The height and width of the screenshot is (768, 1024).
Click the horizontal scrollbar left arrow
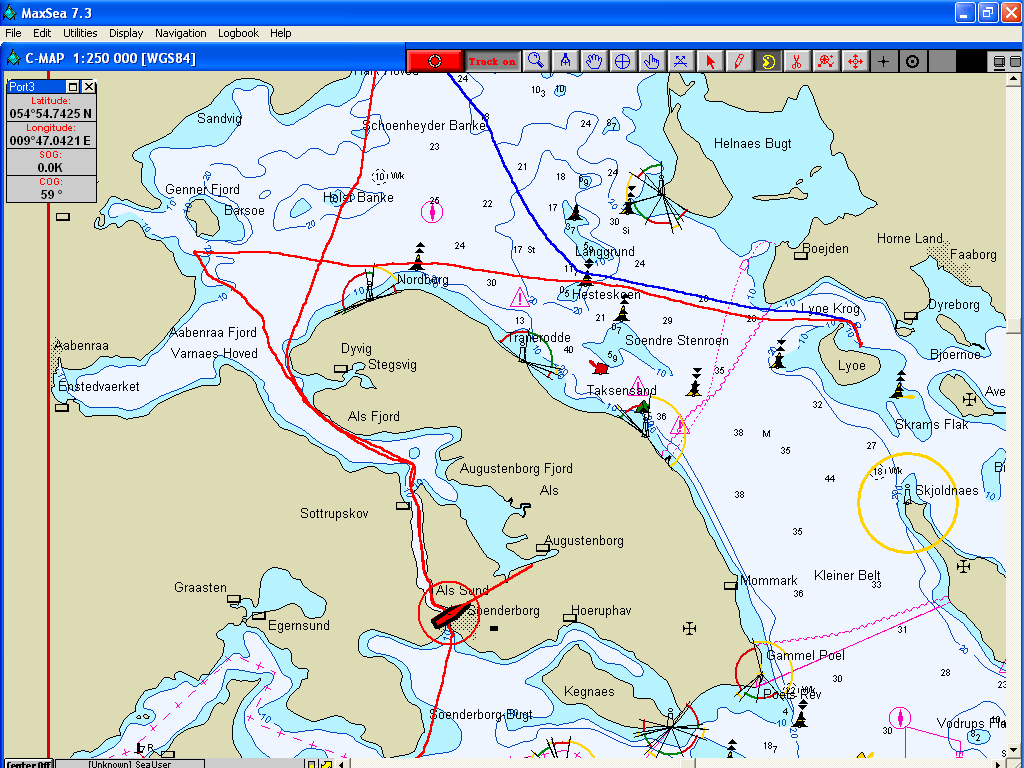click(341, 763)
